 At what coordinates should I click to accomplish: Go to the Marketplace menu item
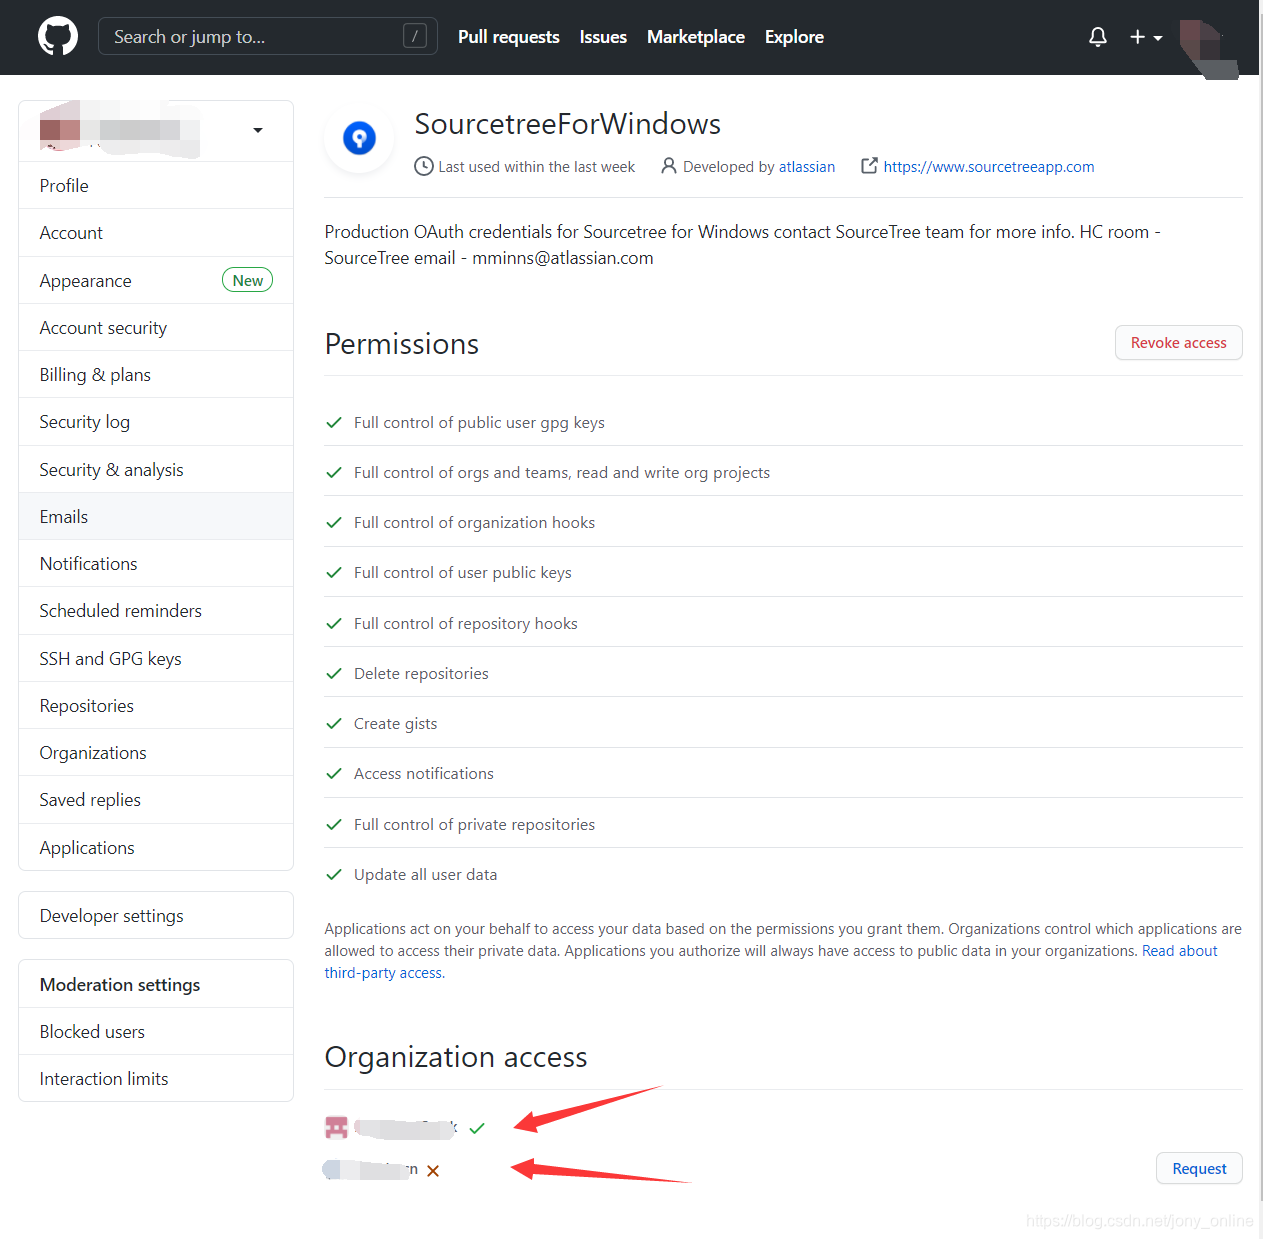click(695, 37)
